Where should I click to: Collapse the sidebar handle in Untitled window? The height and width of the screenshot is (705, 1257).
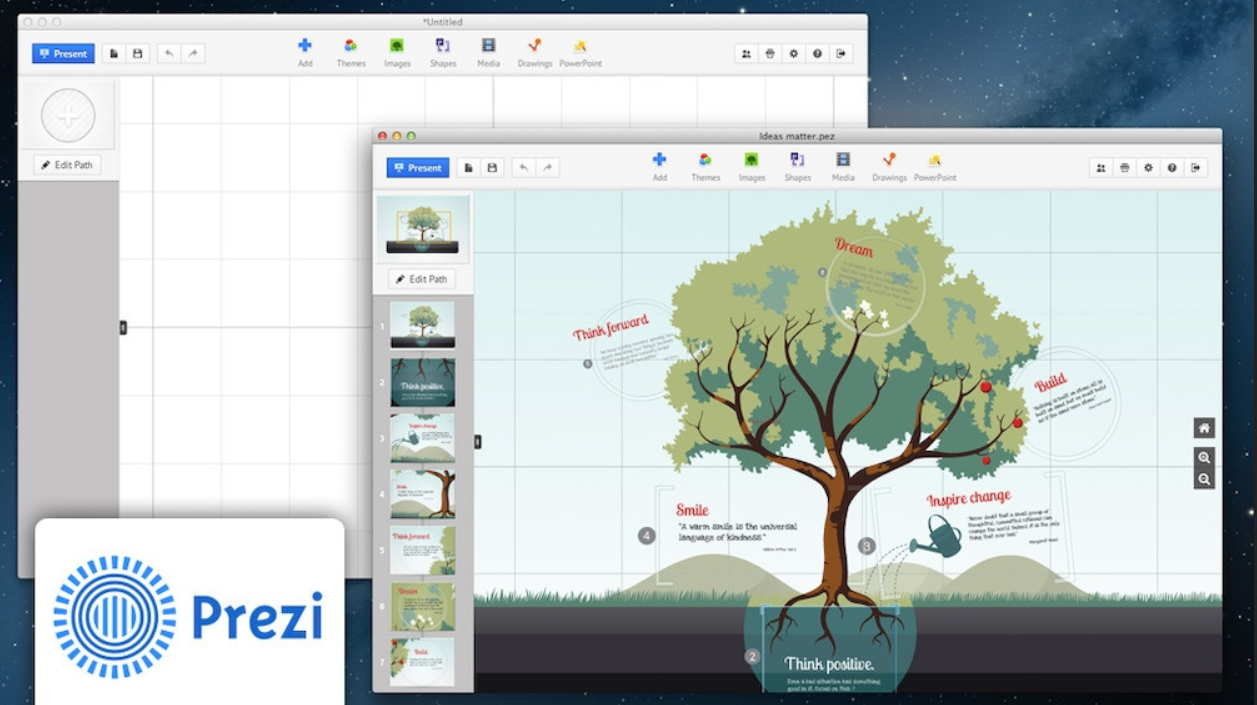pos(123,327)
